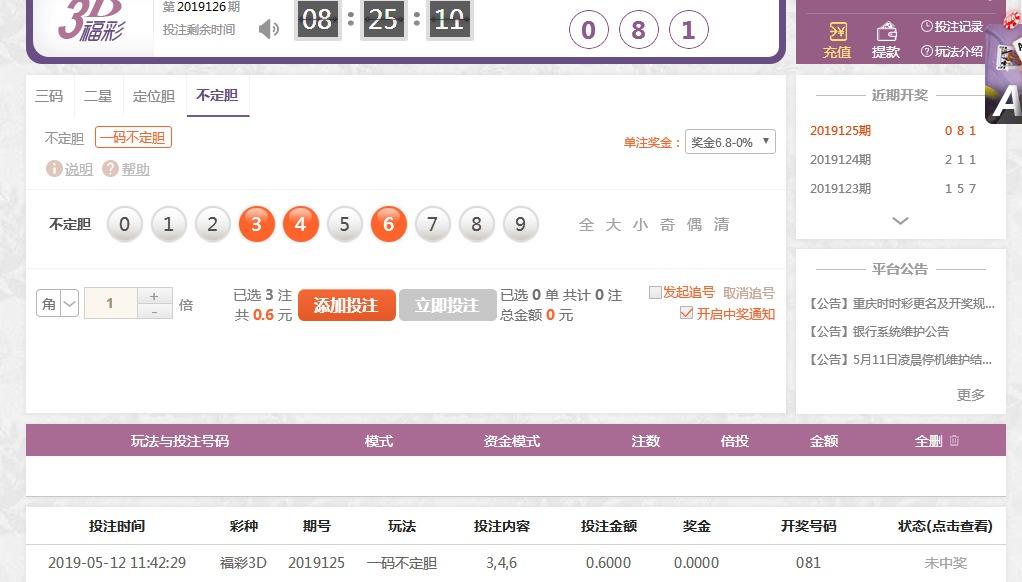This screenshot has width=1022, height=582.
Task: Deselect orange number ball 6
Action: 388,224
